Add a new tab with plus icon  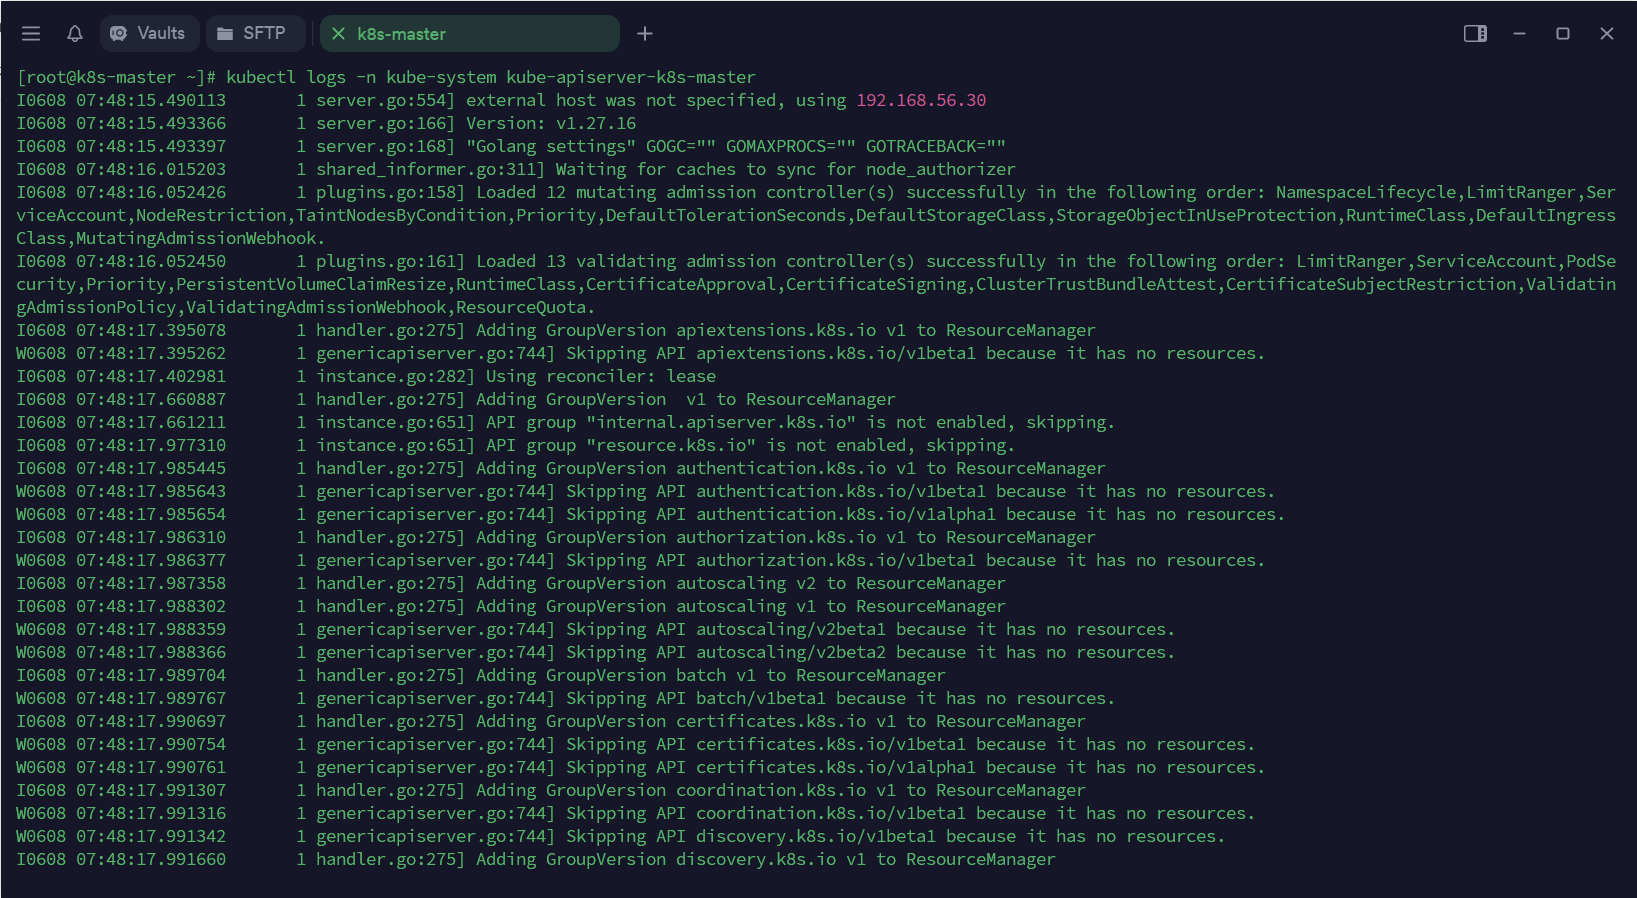click(645, 34)
